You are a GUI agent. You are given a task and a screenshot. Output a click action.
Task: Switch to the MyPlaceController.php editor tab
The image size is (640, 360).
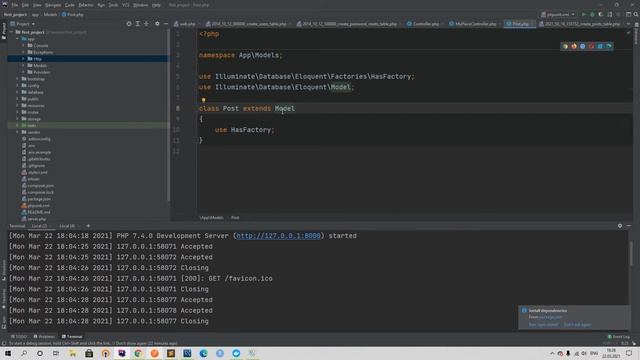point(473,24)
